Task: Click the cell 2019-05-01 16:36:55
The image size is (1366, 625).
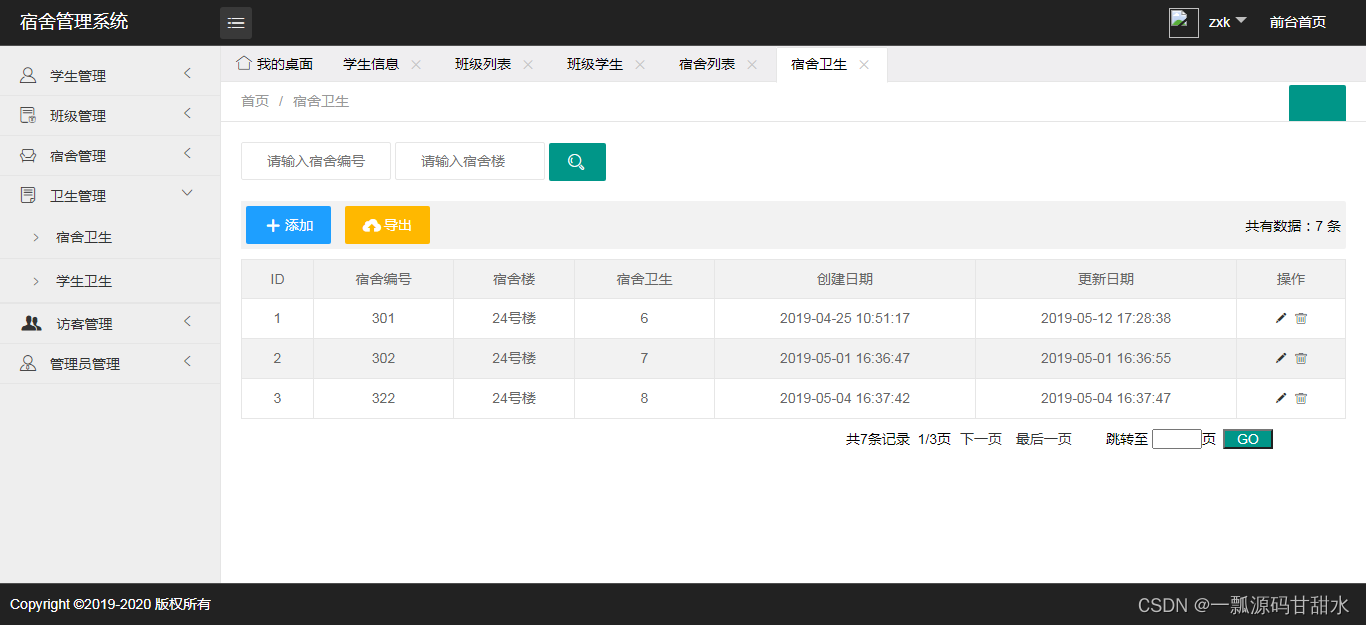Action: coord(1106,358)
